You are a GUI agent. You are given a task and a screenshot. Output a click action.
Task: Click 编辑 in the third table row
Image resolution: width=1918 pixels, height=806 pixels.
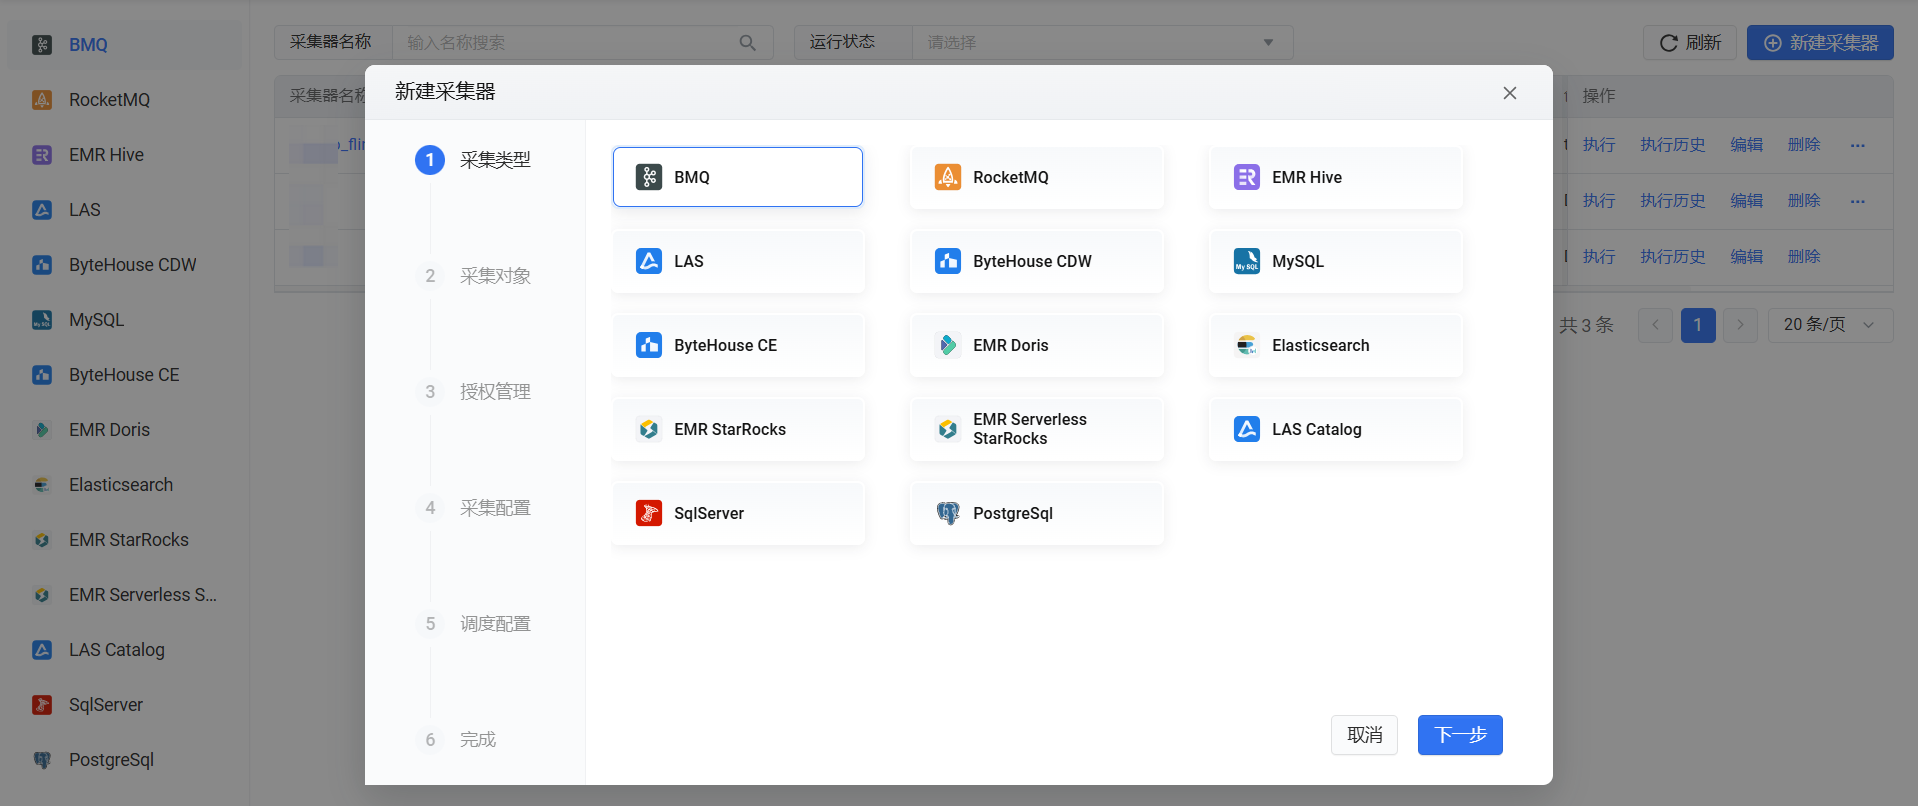[1747, 257]
